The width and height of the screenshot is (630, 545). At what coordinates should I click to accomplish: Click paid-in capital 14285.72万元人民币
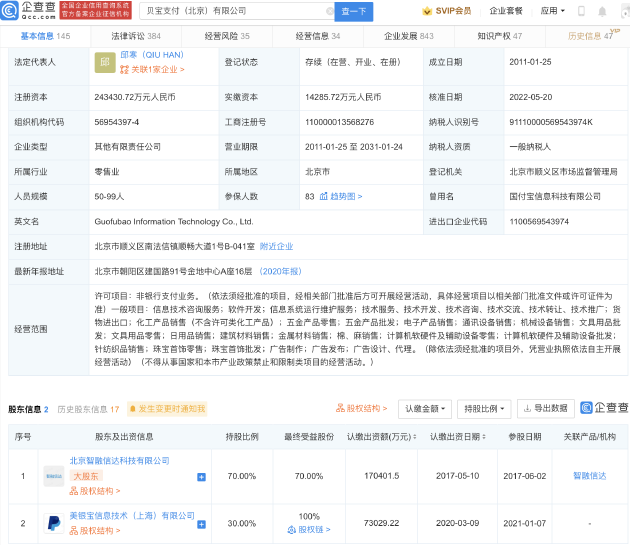pos(343,97)
